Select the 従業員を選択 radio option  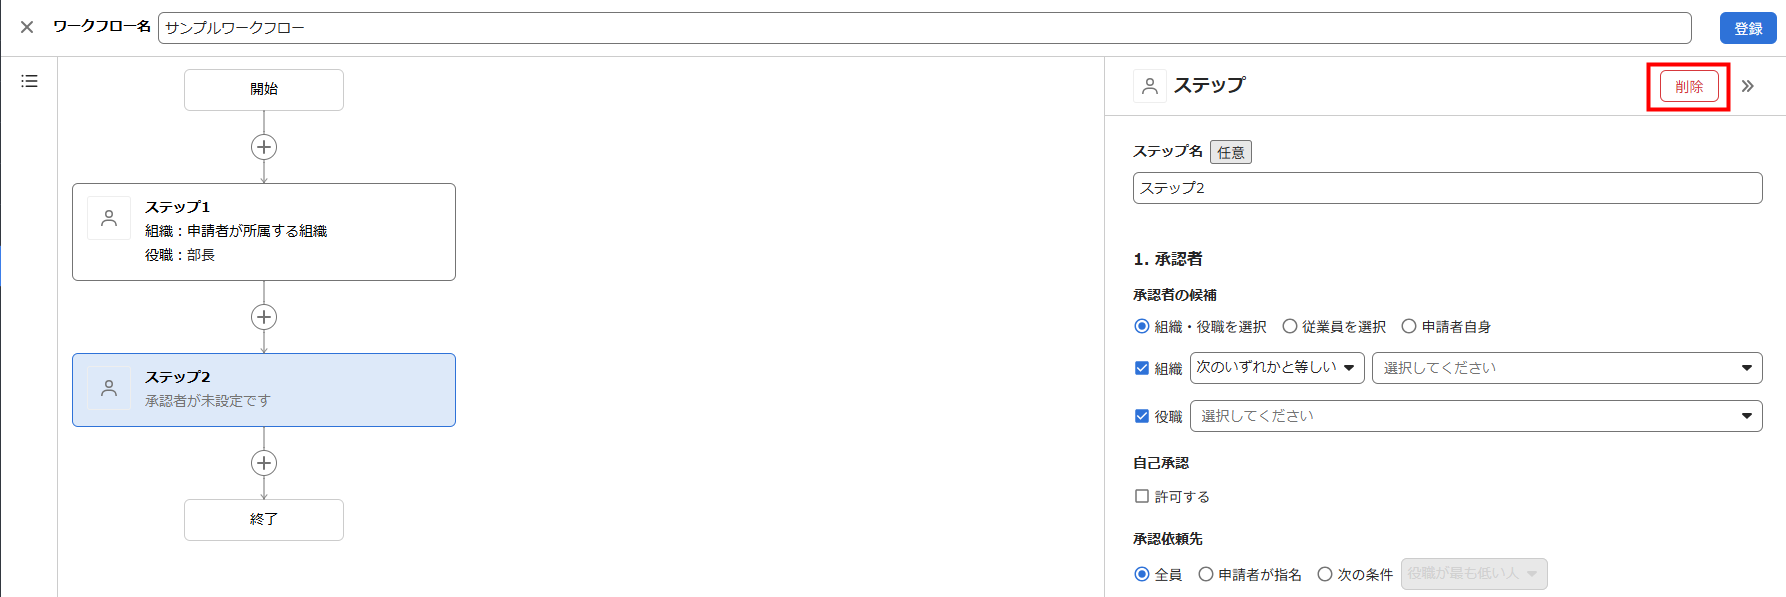coord(1290,326)
